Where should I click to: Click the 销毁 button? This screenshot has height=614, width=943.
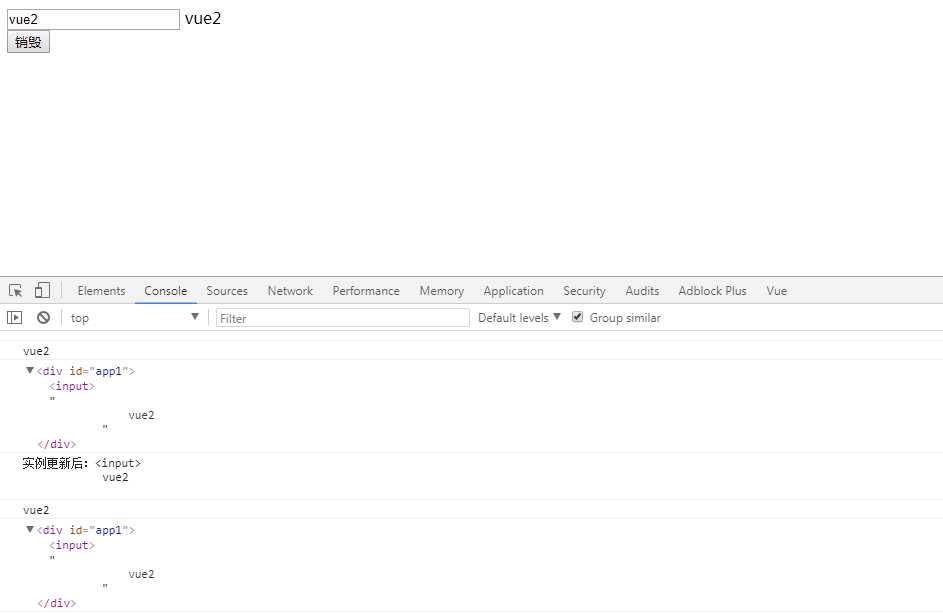[28, 42]
